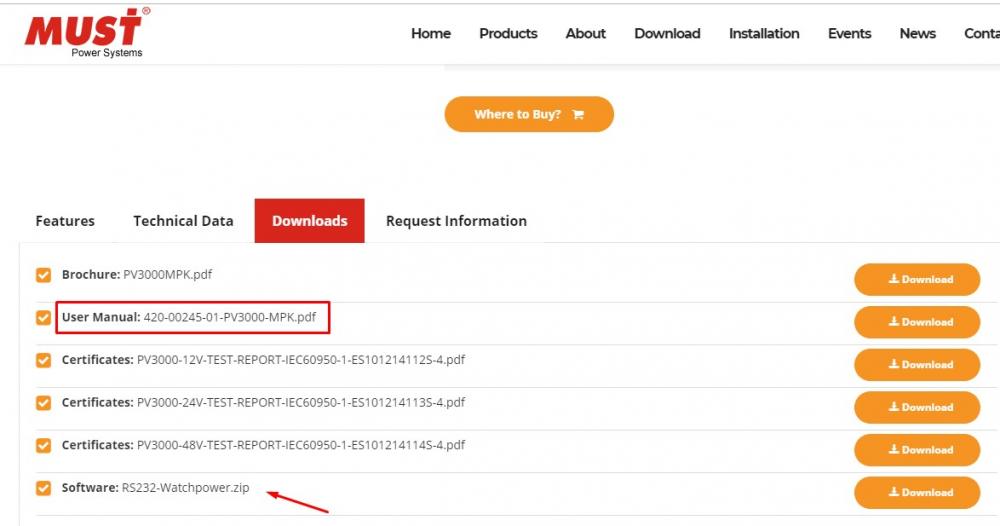The height and width of the screenshot is (526, 1000).
Task: Download the RS232-Watchpower.zip software
Action: (x=916, y=492)
